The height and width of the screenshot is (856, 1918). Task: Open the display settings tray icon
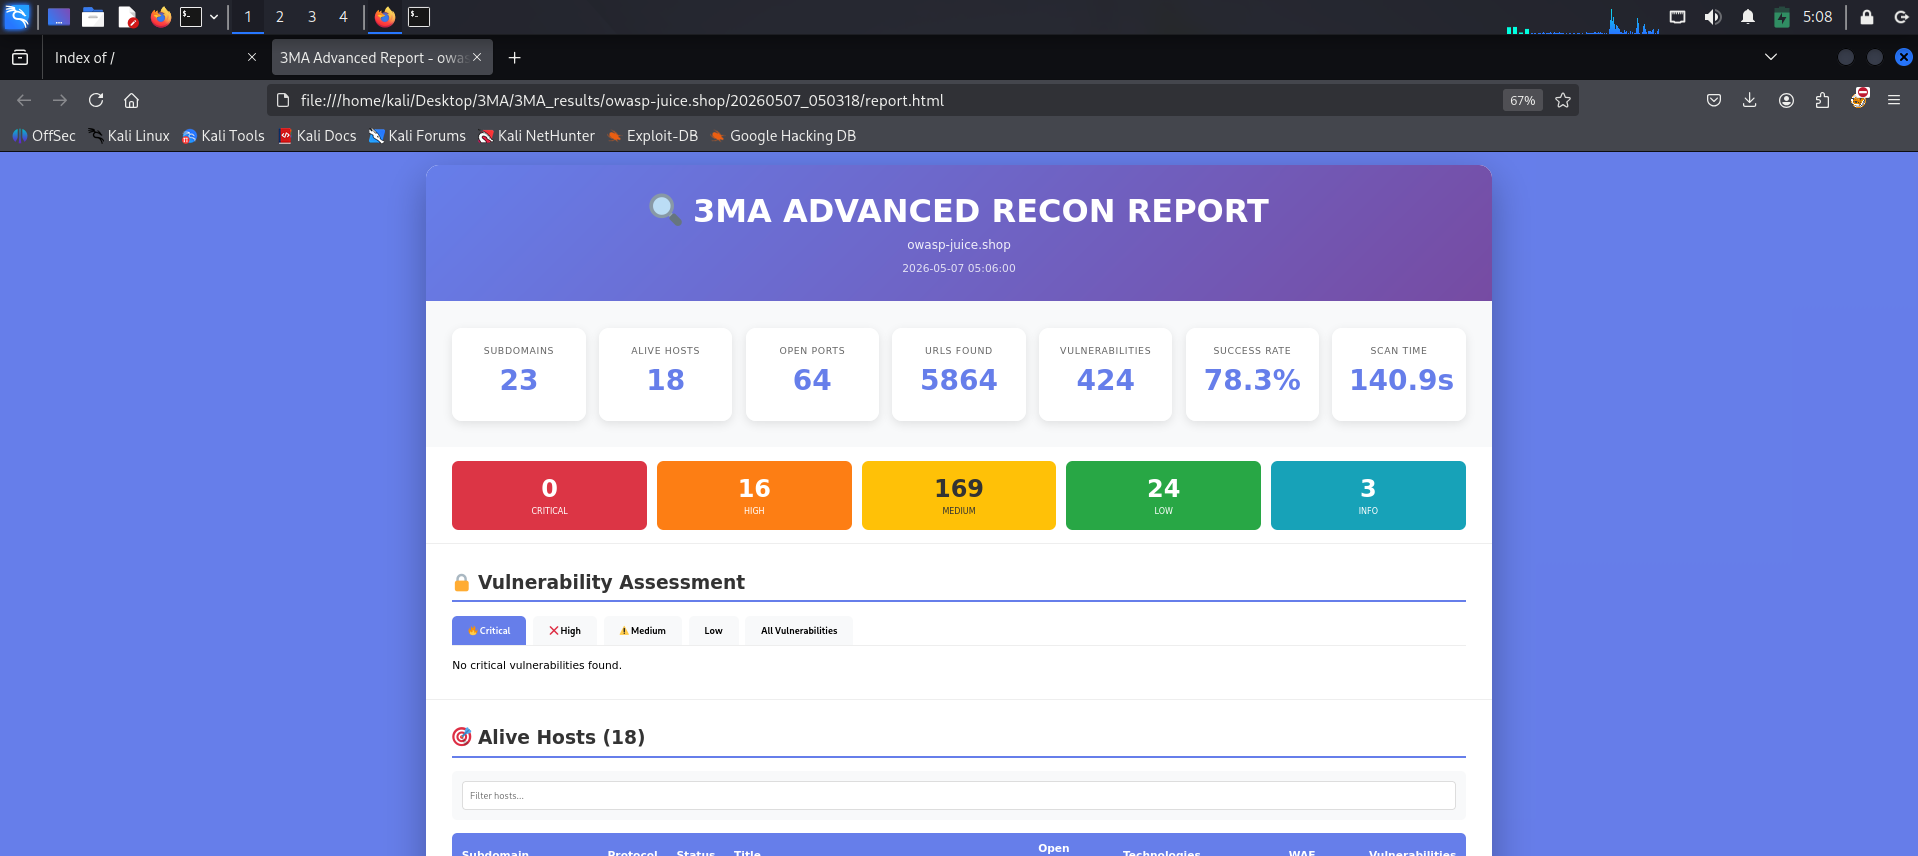pos(1678,17)
